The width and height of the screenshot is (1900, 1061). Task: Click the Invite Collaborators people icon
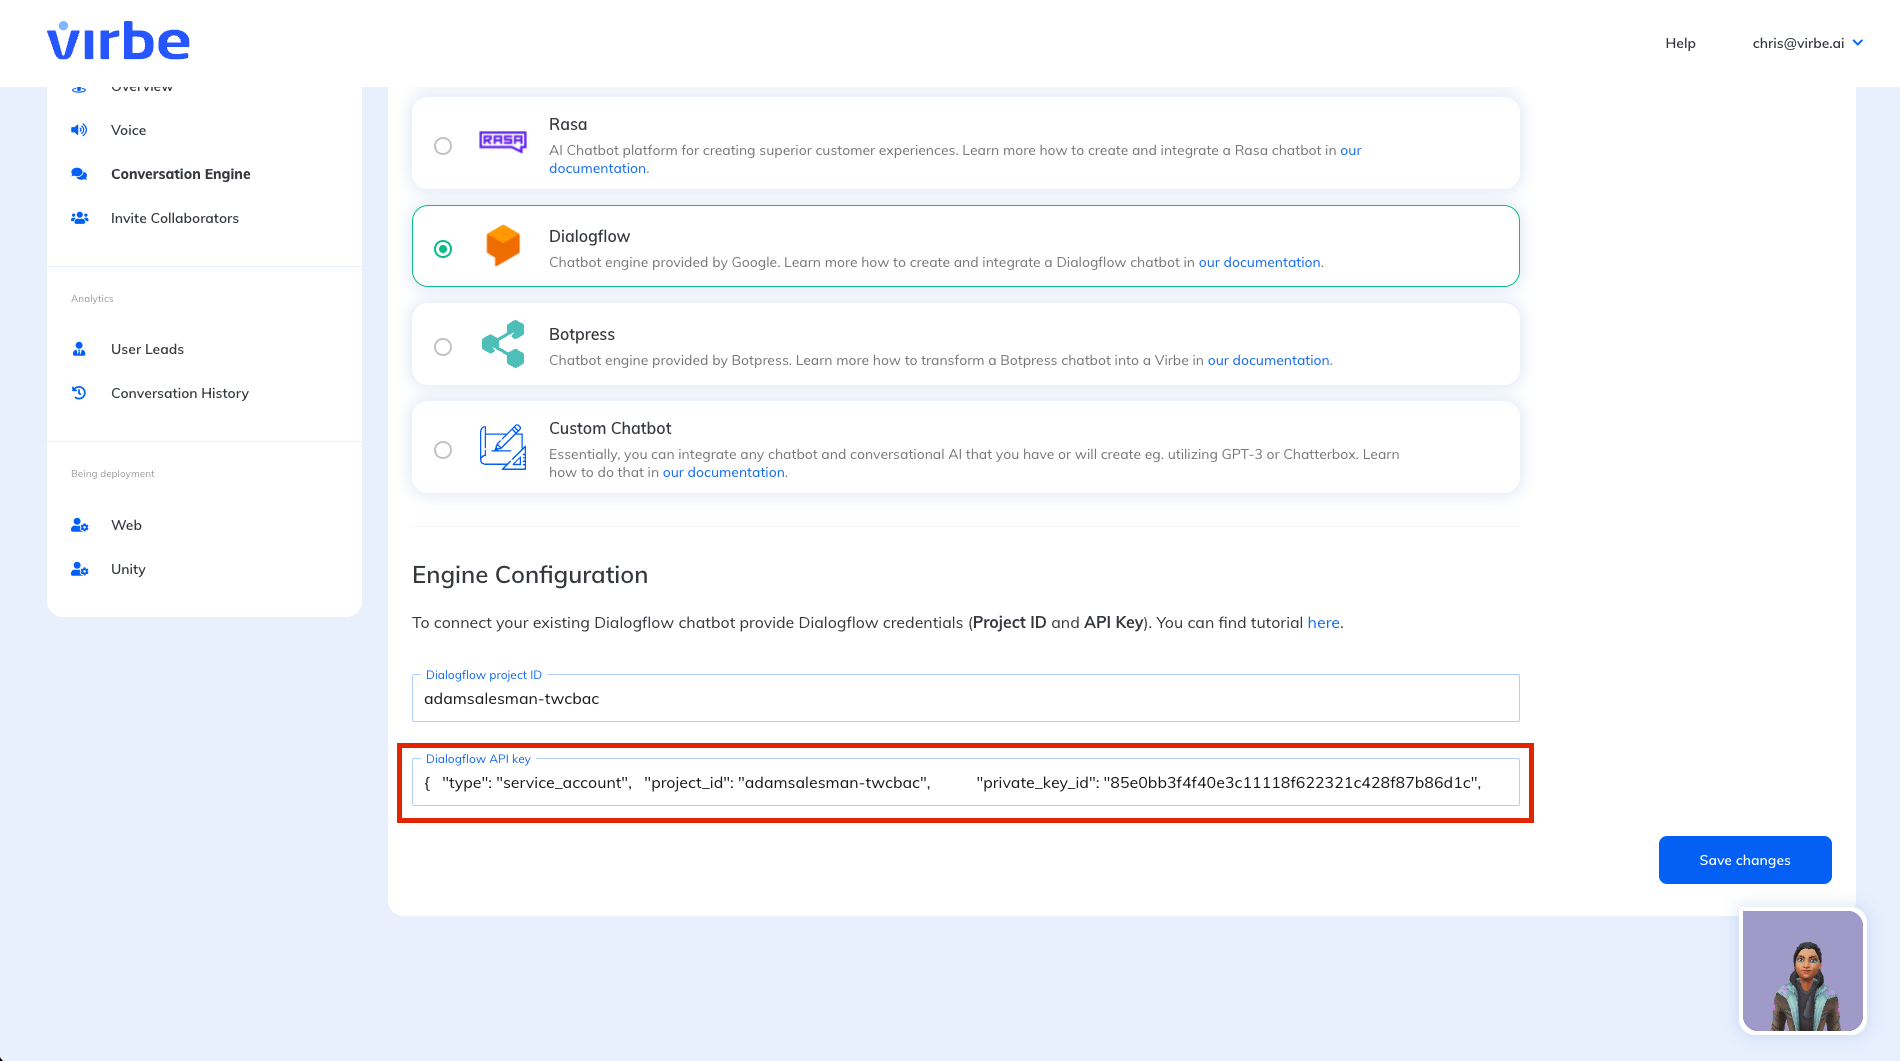point(80,218)
